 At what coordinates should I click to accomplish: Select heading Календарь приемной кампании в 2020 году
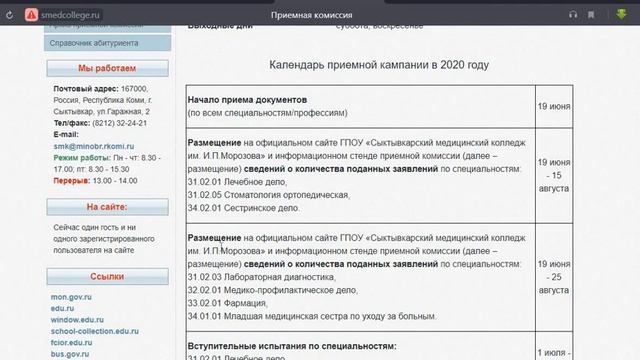click(379, 65)
